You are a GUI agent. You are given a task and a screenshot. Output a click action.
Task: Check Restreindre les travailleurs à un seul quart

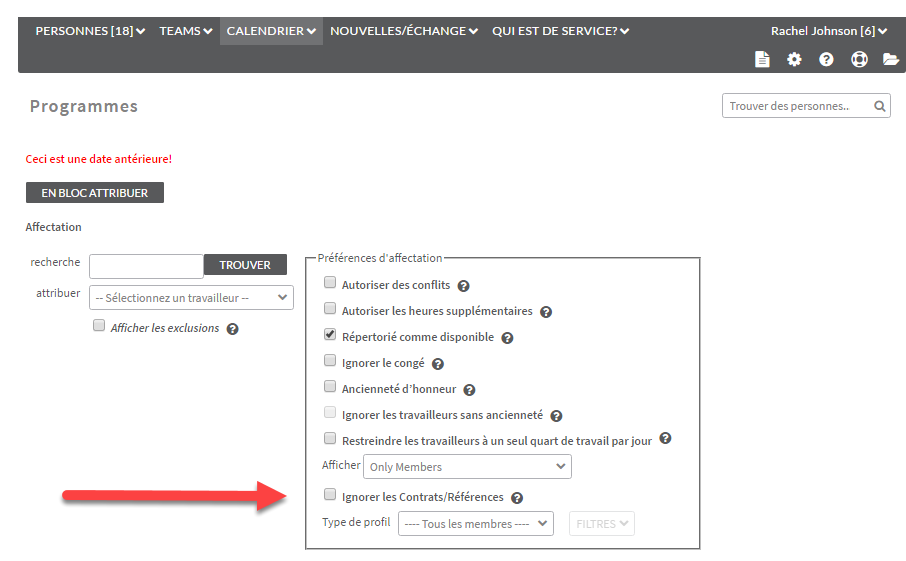(330, 438)
